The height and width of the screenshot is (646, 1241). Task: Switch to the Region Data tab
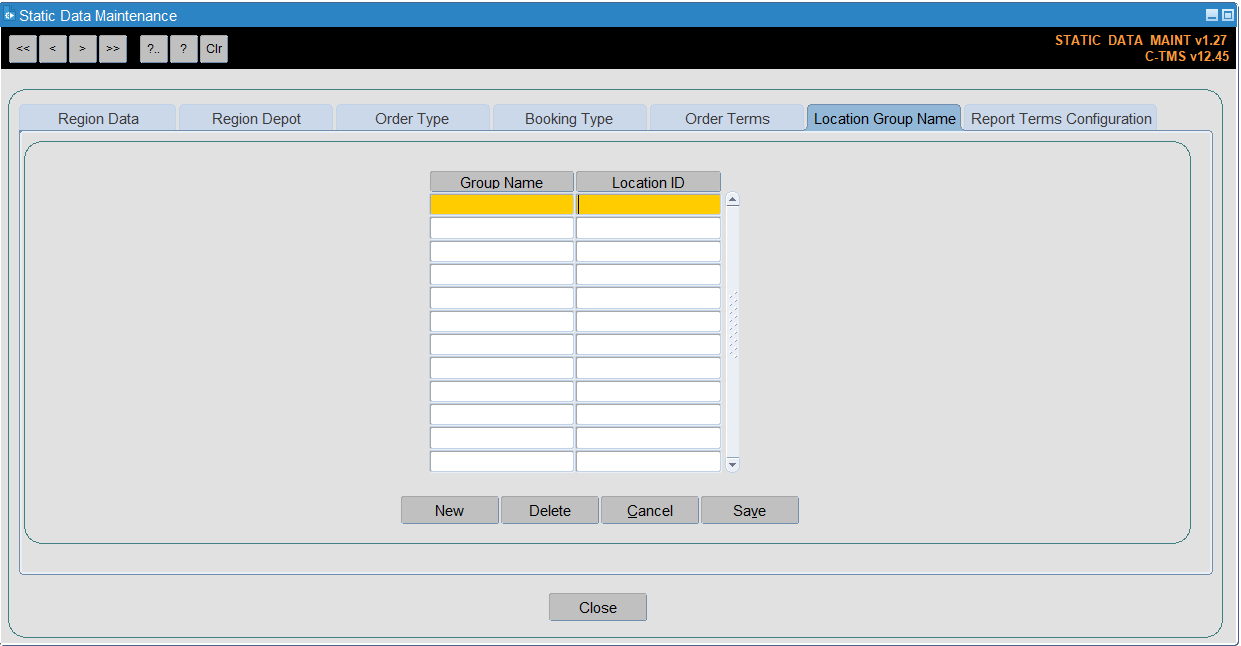point(98,118)
